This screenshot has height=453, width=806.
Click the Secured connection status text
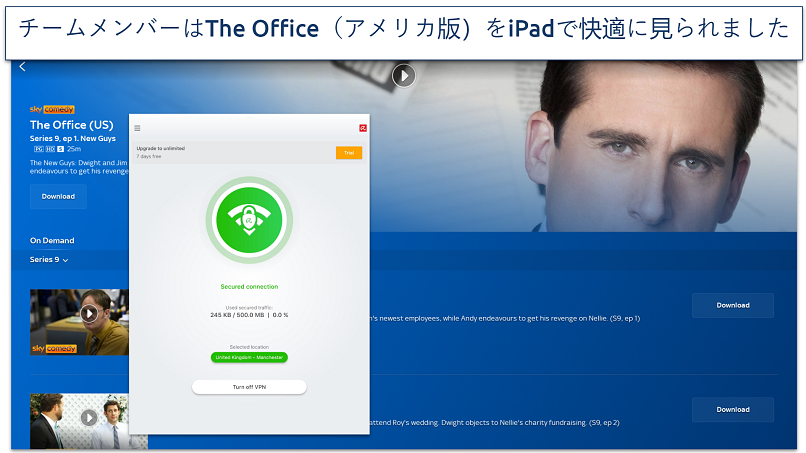pos(249,286)
